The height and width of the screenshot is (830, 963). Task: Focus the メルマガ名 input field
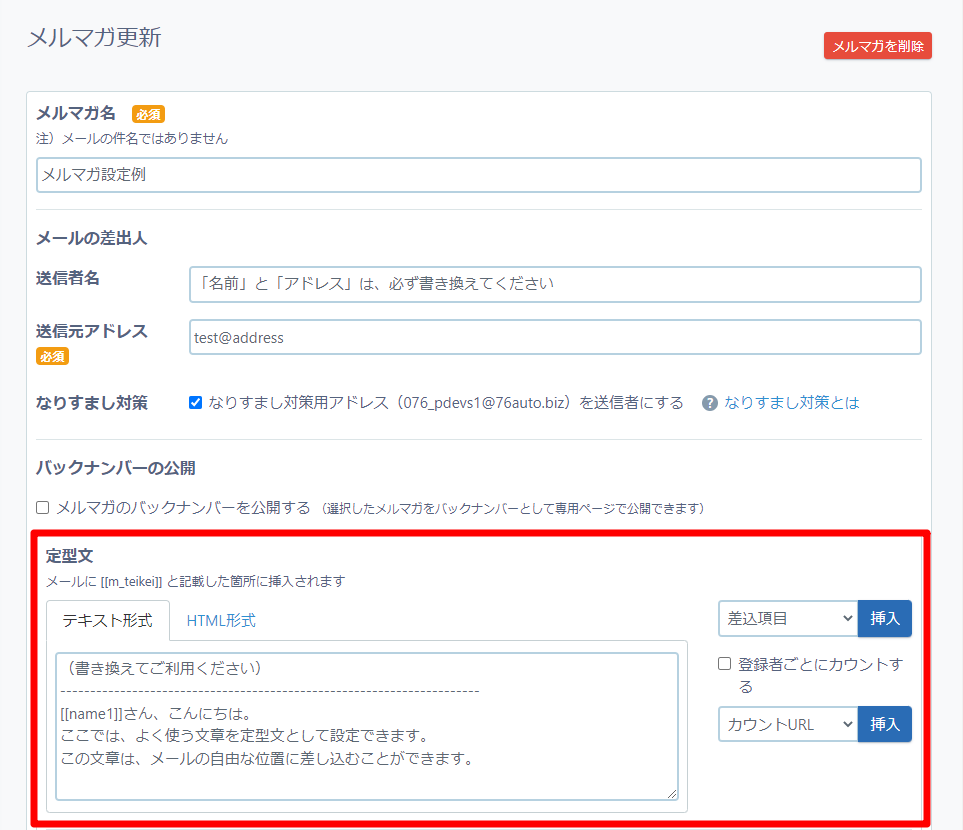click(x=478, y=175)
